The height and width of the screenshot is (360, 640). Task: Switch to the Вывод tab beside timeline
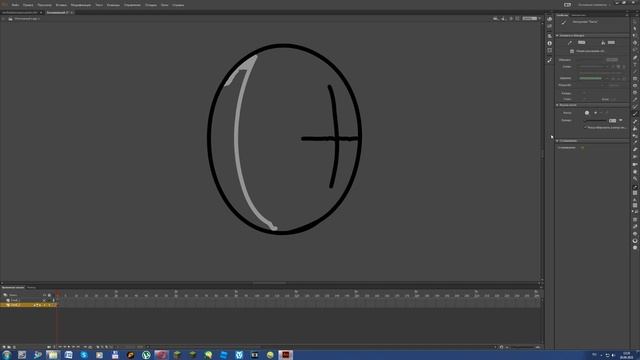[x=31, y=287]
